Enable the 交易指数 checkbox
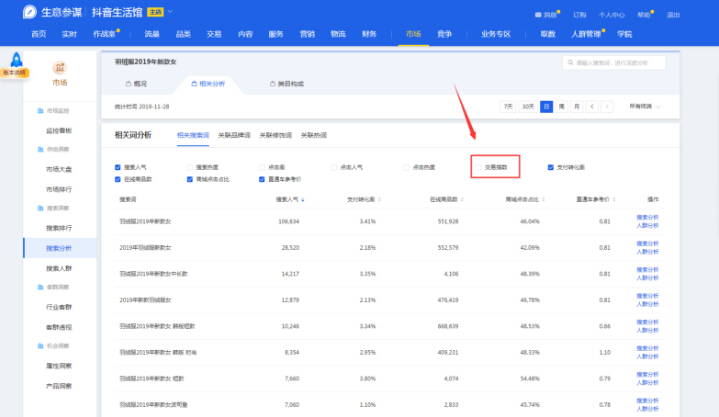The height and width of the screenshot is (417, 719). coord(478,167)
